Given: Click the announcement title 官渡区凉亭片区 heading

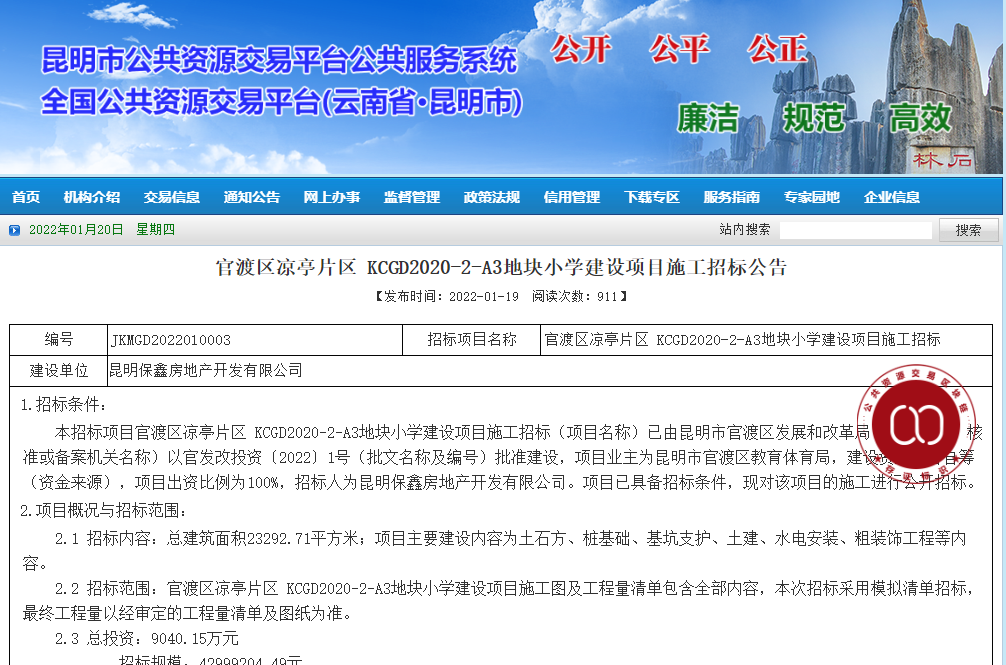Looking at the screenshot, I should coord(502,268).
